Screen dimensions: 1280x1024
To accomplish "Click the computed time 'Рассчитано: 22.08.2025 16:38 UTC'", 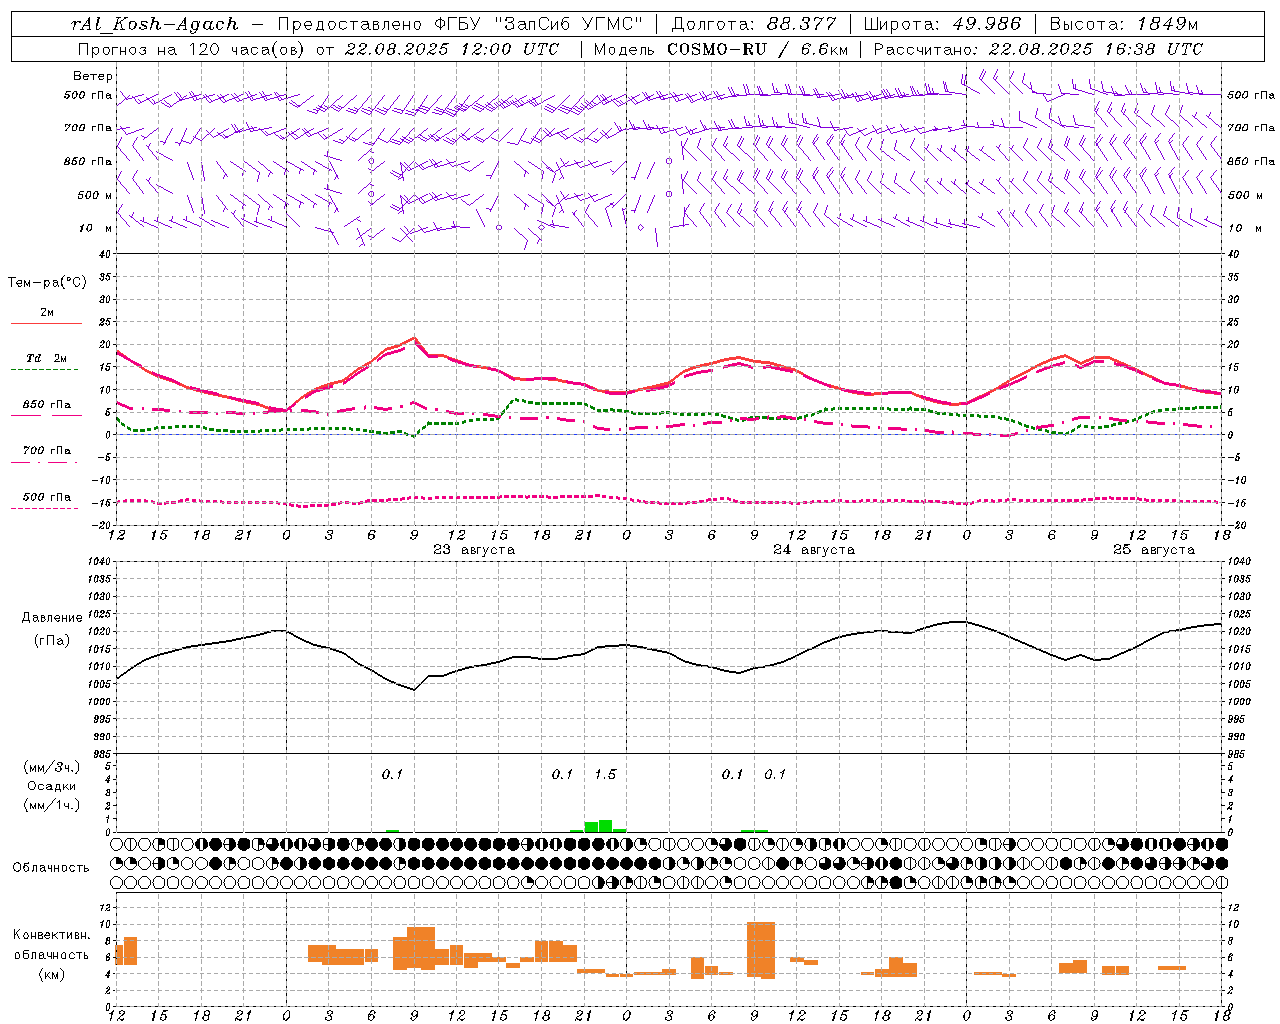I will click(1038, 49).
